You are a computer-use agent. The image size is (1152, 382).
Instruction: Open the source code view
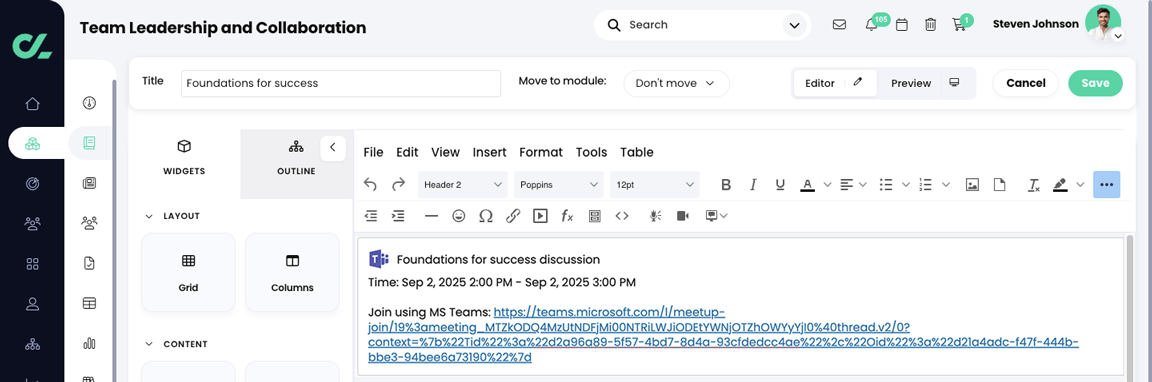pyautogui.click(x=622, y=216)
